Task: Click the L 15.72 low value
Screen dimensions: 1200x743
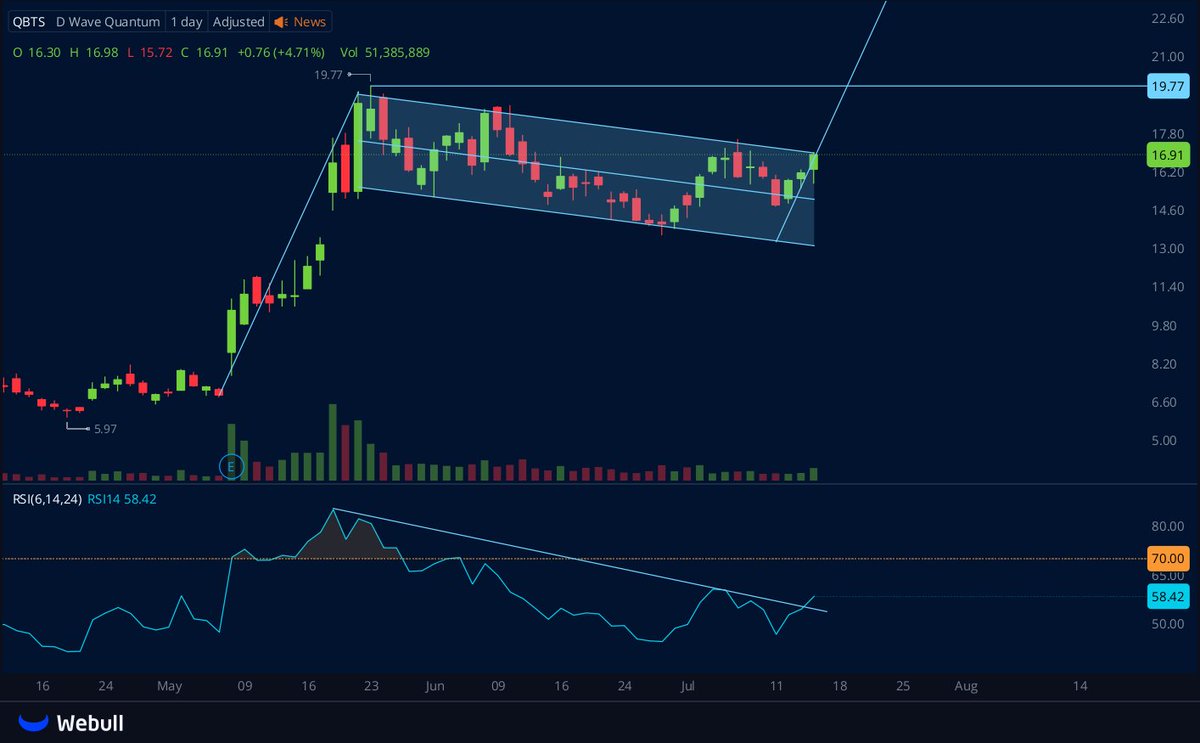Action: [x=148, y=52]
